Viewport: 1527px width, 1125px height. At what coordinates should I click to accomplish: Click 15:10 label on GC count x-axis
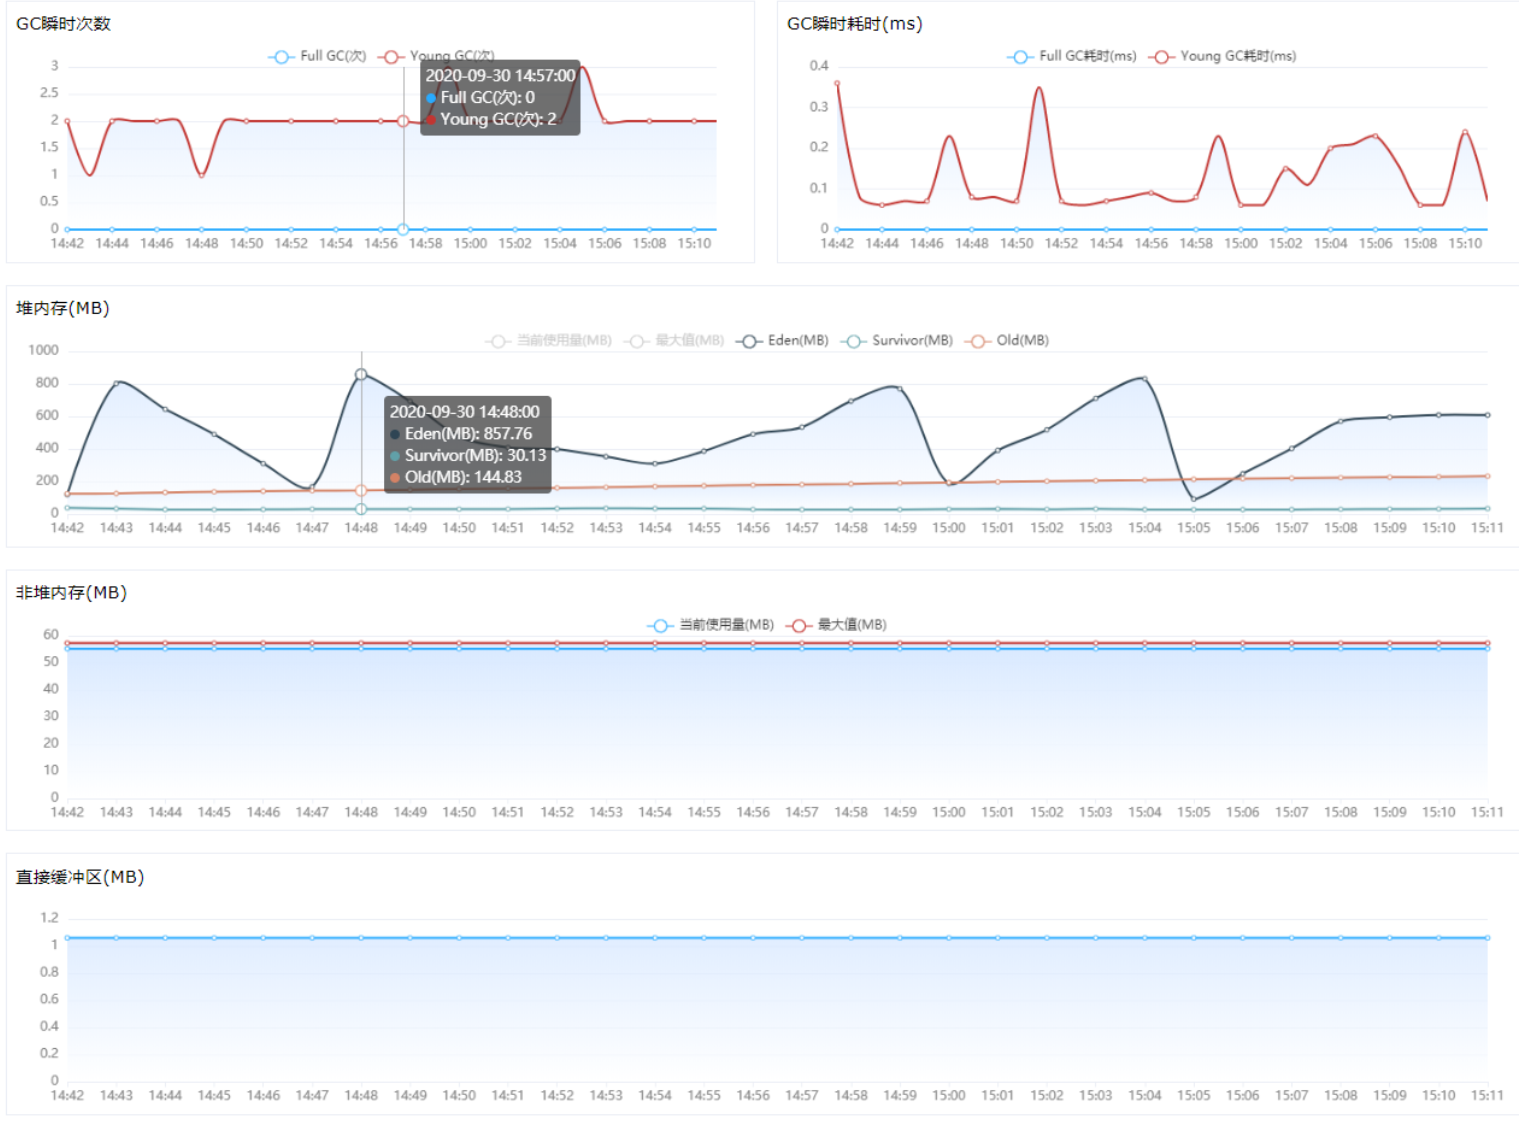pyautogui.click(x=694, y=244)
